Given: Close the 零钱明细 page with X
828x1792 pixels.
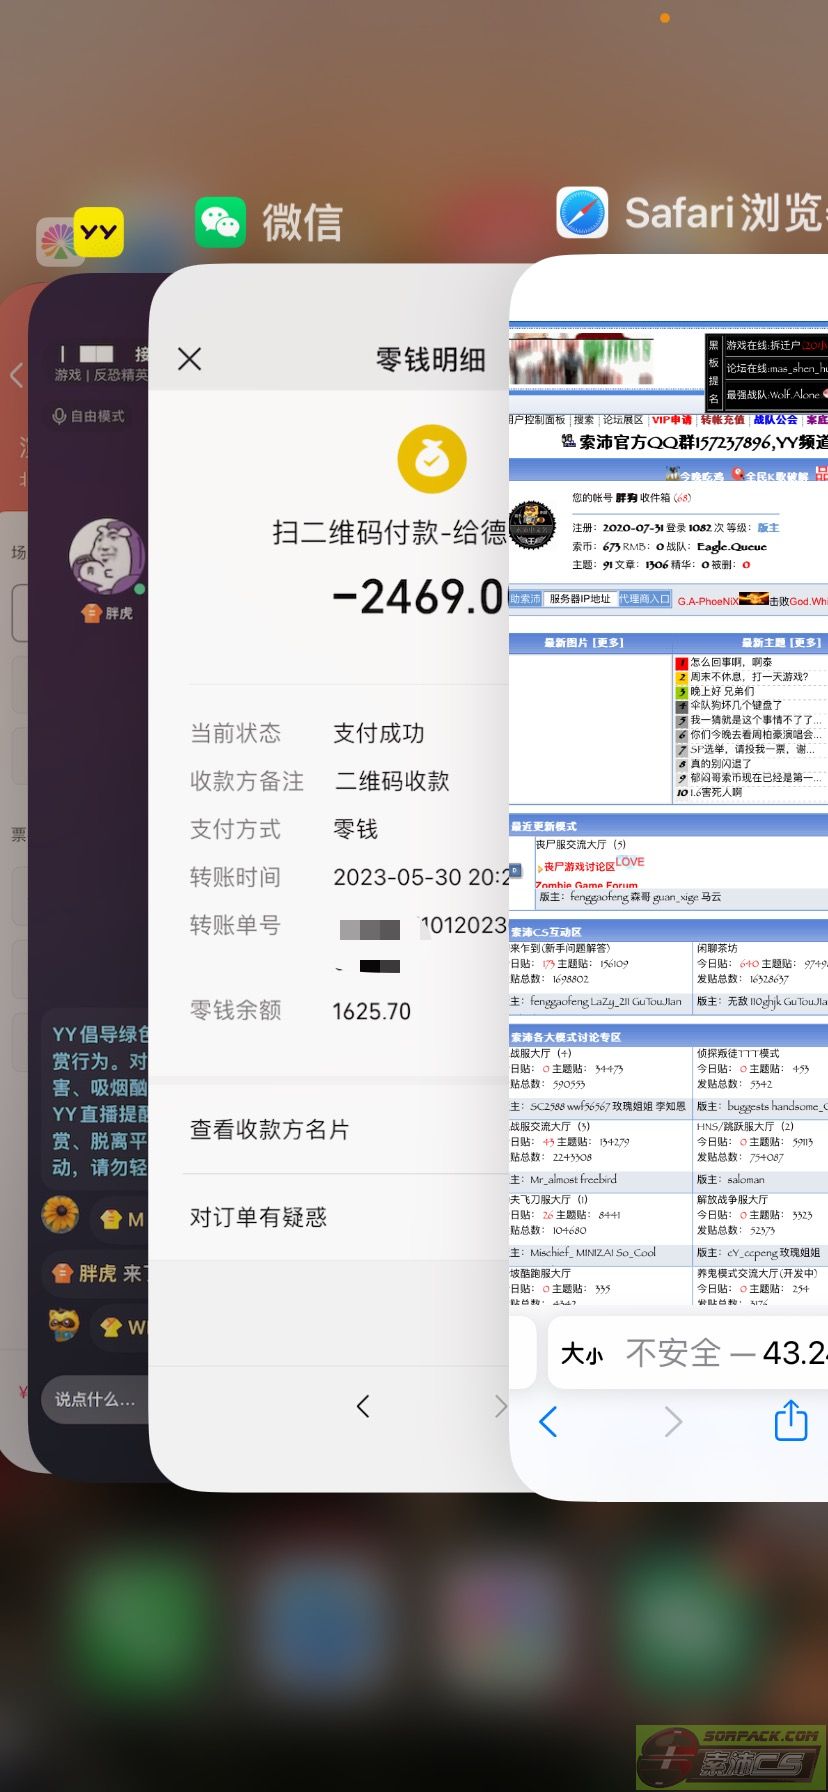Looking at the screenshot, I should [190, 359].
